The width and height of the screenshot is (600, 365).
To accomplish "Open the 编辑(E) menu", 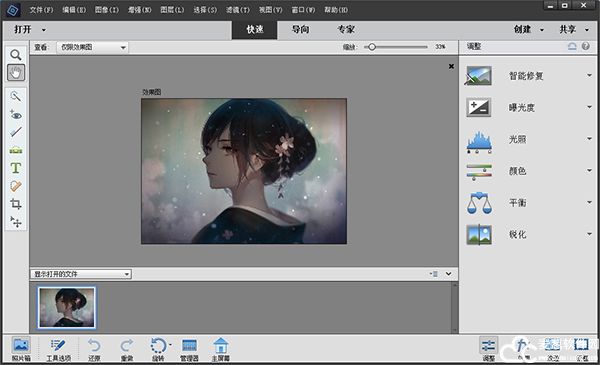I will tap(74, 10).
